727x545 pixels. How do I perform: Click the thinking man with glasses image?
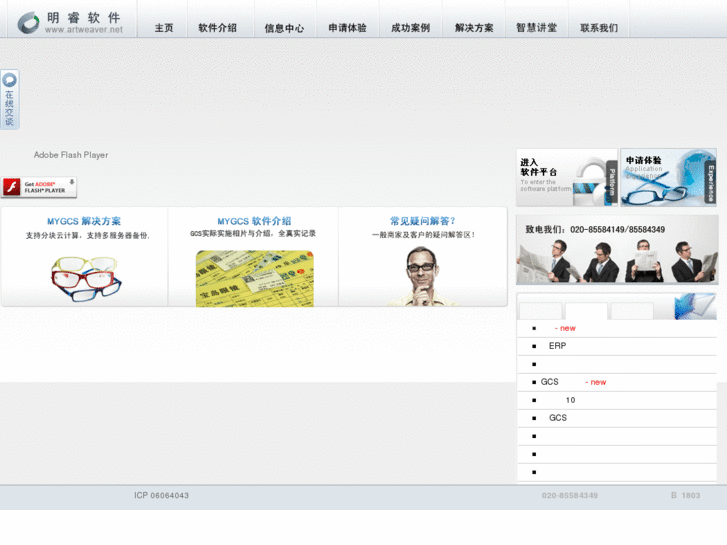pos(421,276)
